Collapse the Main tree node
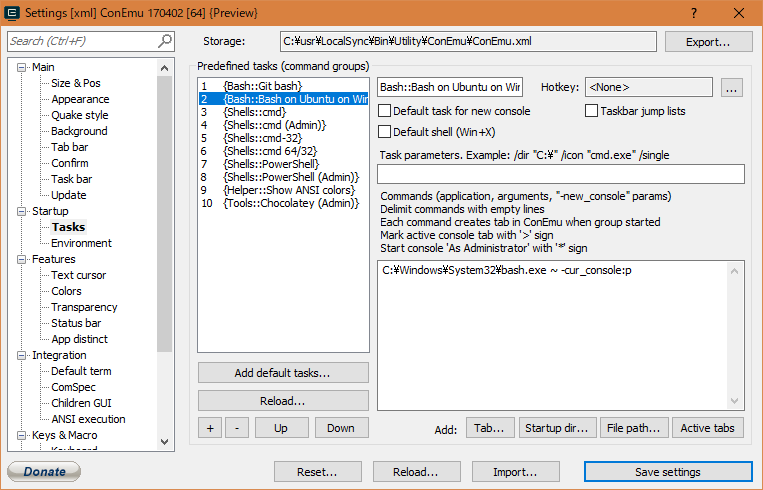Image resolution: width=763 pixels, height=490 pixels. pos(21,67)
